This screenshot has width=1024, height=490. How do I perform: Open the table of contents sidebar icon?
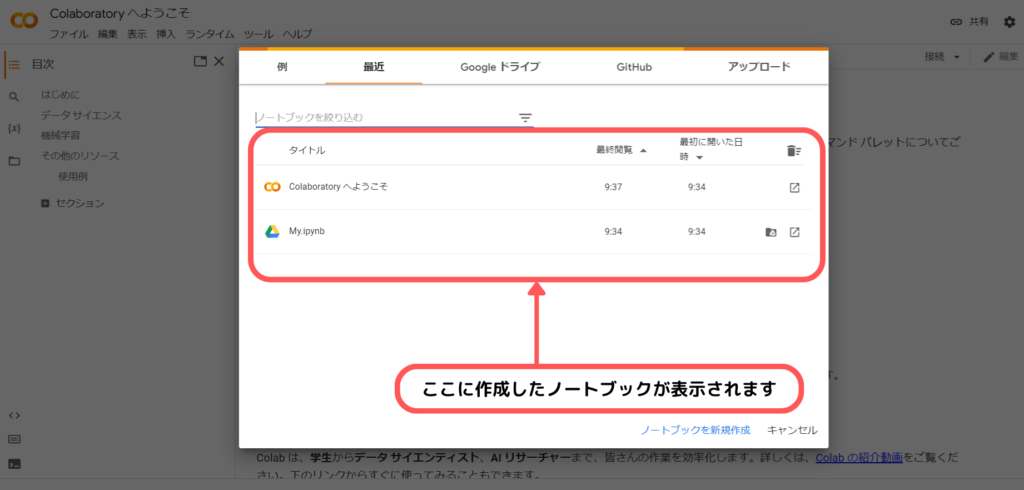(x=14, y=65)
